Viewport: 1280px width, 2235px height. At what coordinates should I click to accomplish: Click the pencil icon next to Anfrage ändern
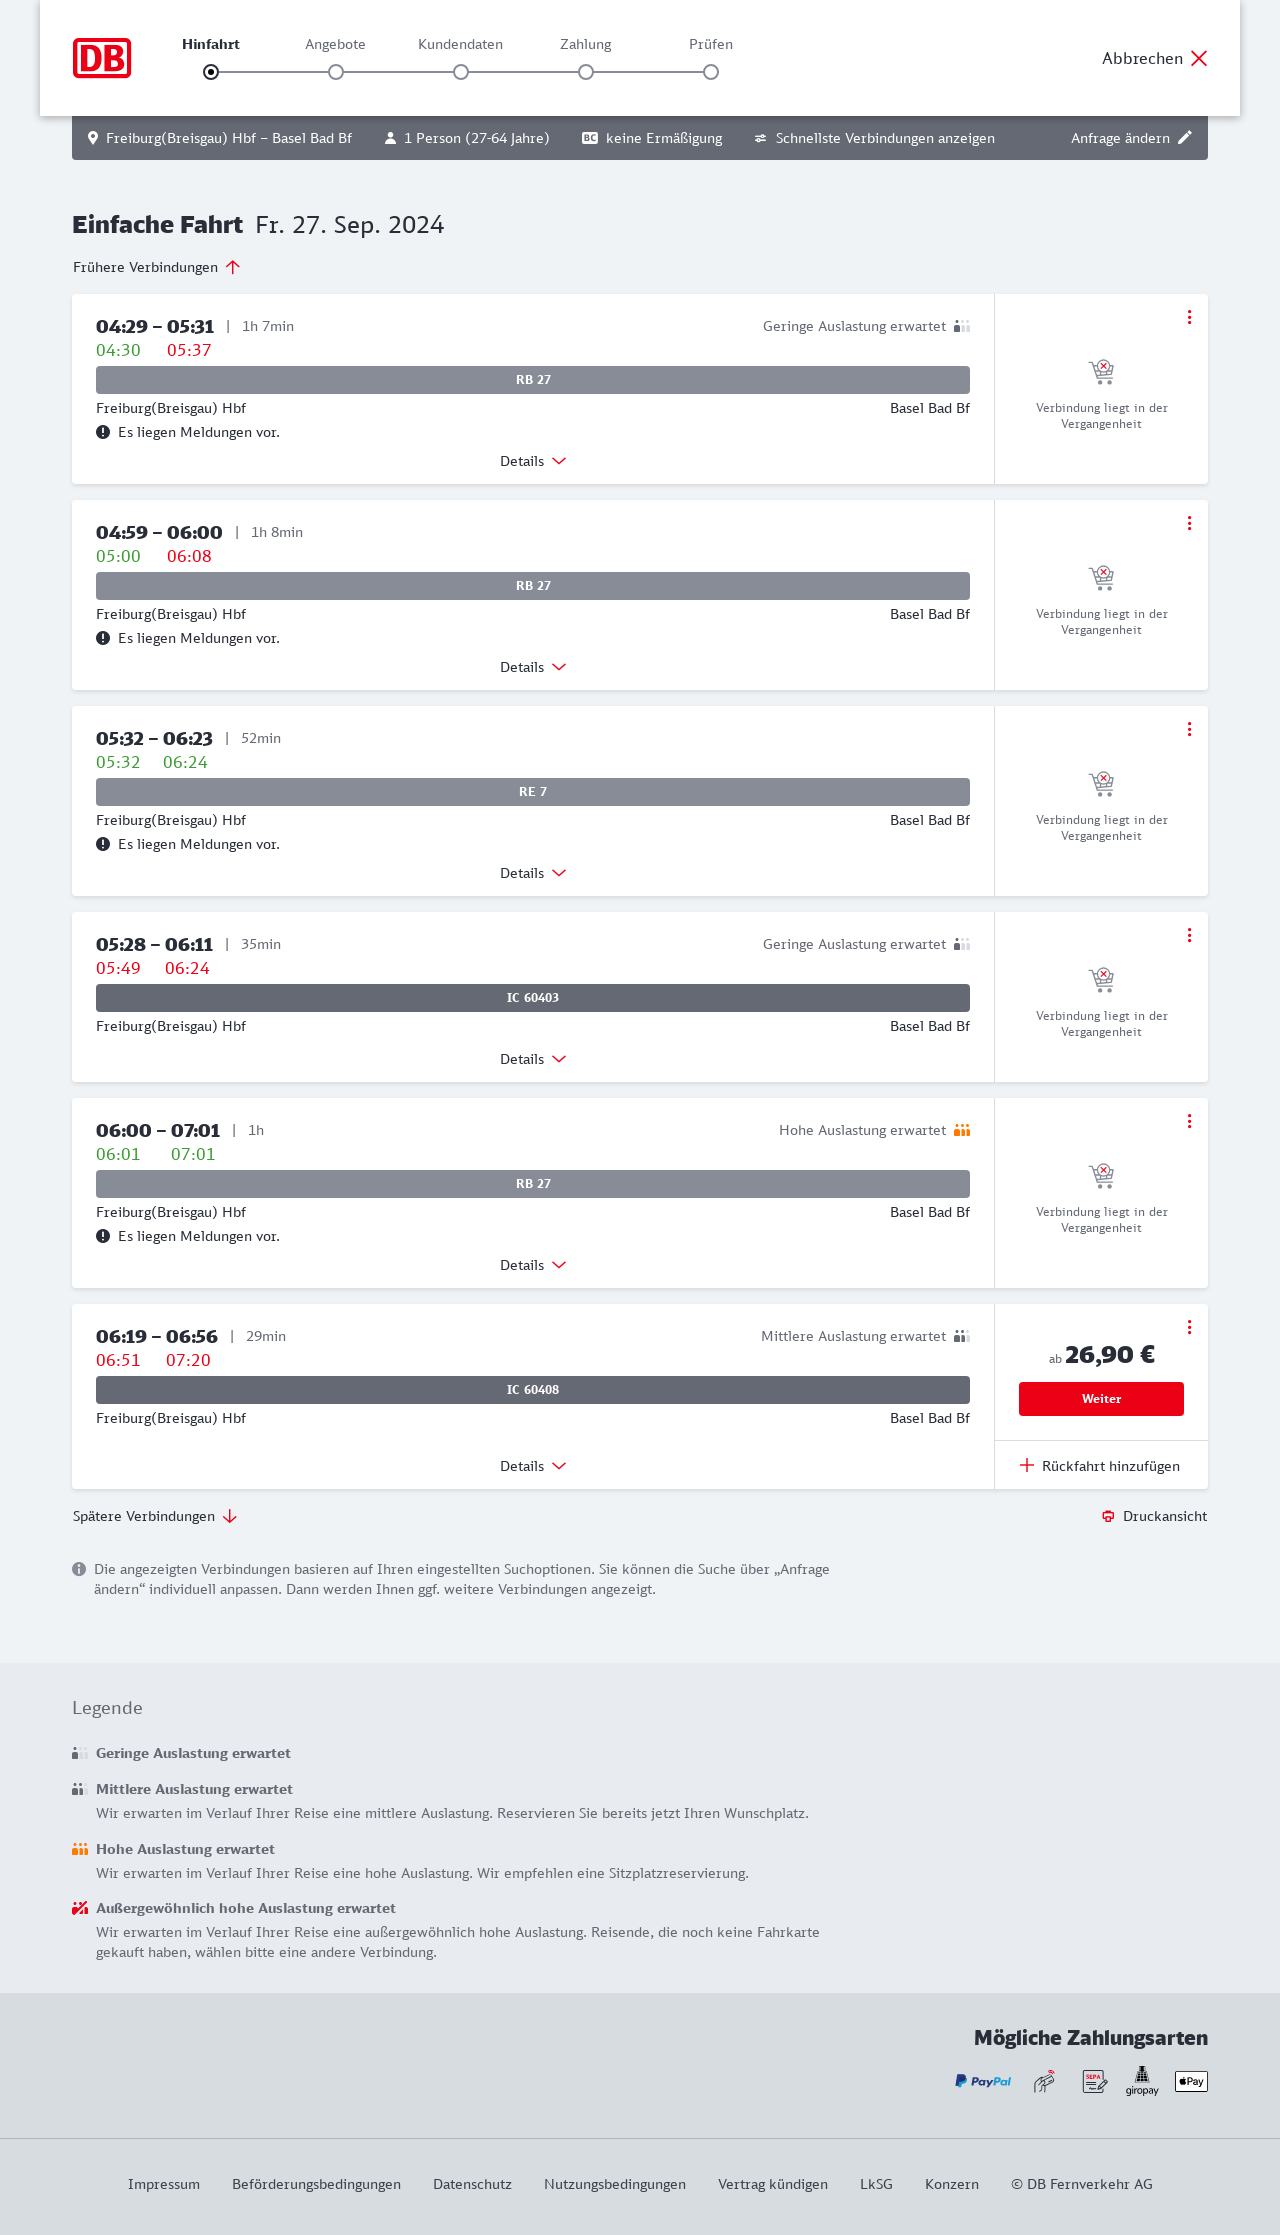point(1185,138)
